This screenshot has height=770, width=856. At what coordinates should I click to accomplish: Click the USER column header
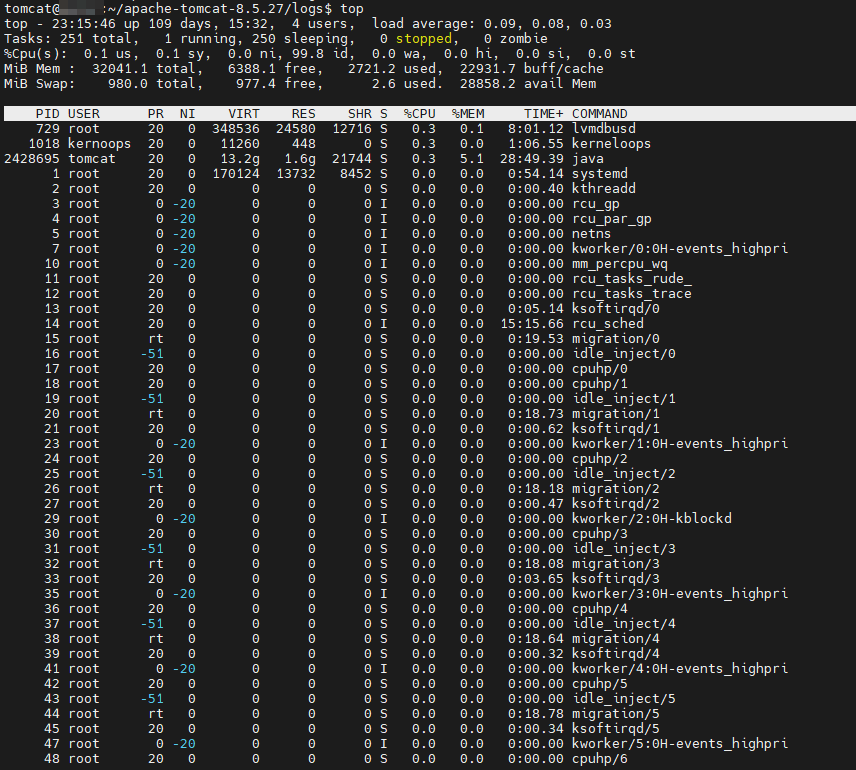(84, 114)
